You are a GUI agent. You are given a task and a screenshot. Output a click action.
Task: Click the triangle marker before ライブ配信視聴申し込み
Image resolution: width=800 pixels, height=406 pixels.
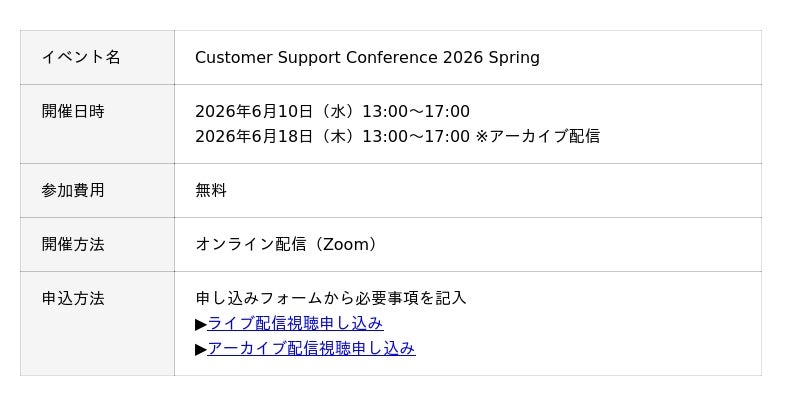201,324
